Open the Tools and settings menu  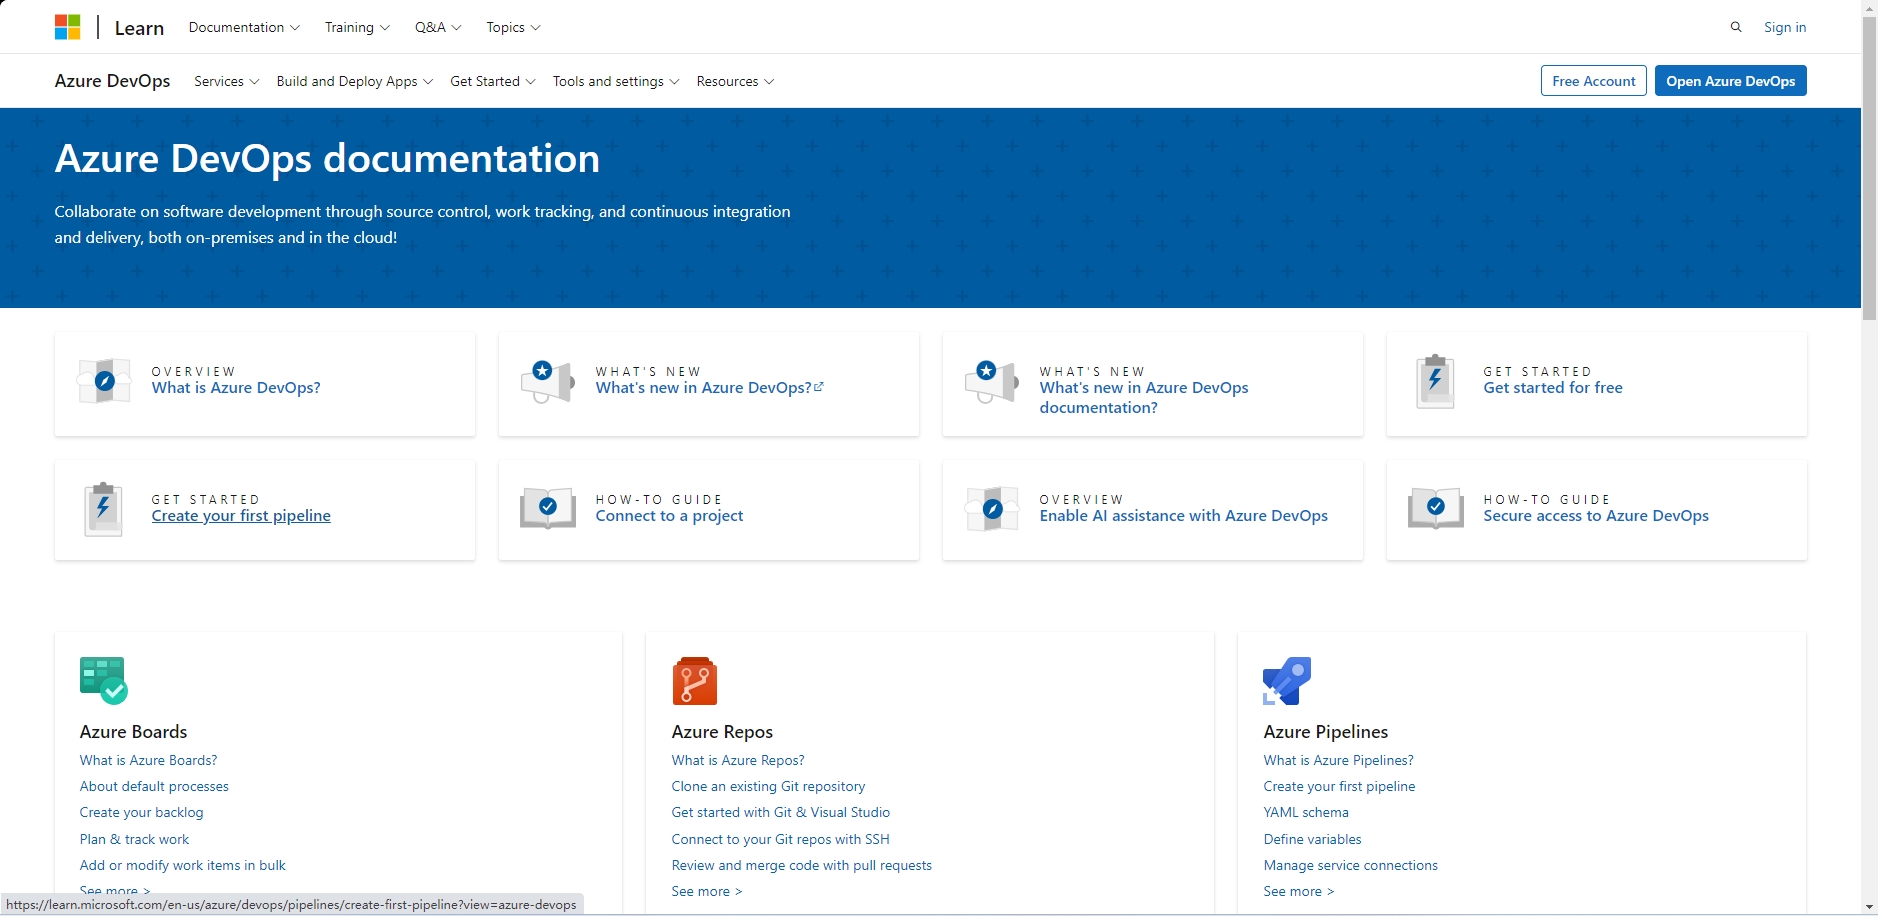point(613,81)
